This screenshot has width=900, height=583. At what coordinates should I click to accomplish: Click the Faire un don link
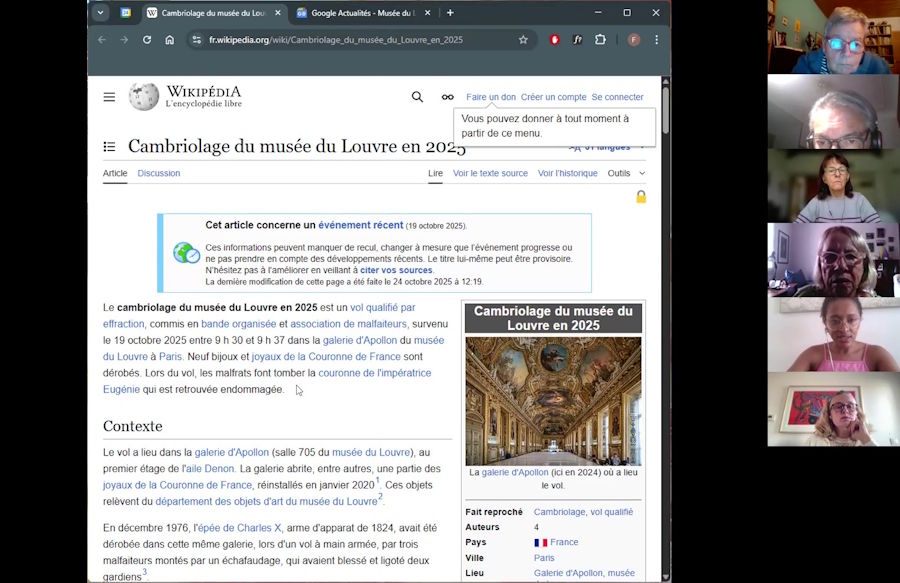490,97
